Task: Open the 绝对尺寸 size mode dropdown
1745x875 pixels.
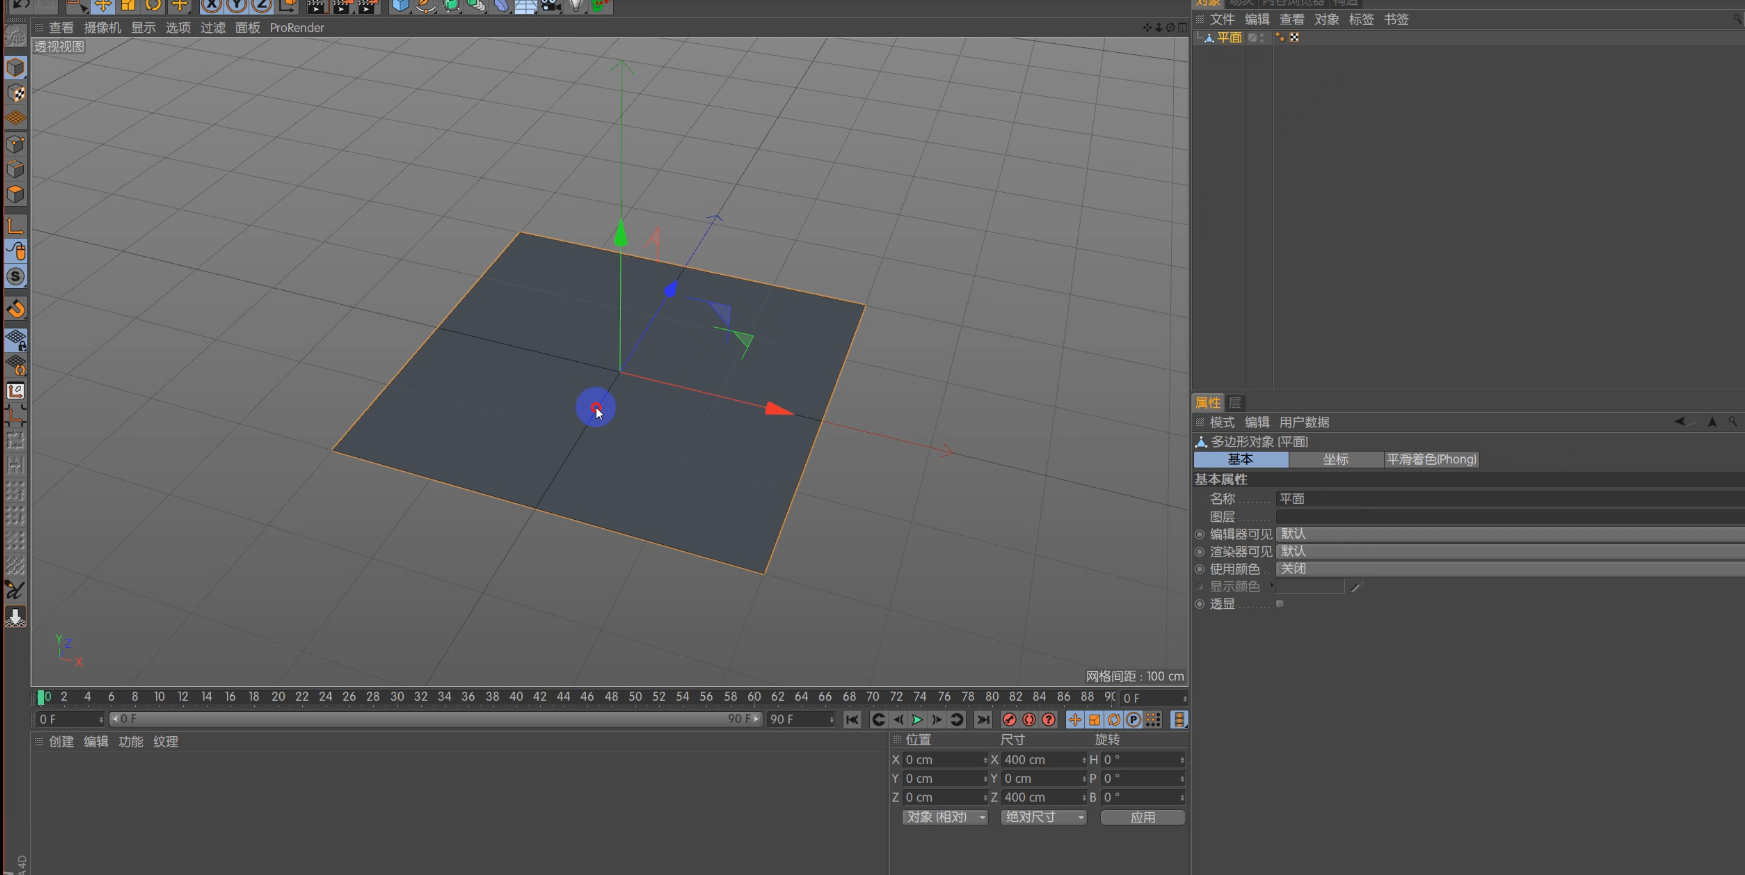Action: click(1044, 818)
